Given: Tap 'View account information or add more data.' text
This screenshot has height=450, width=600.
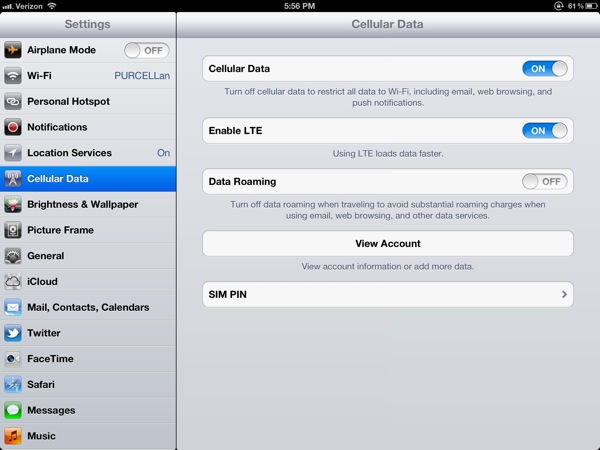Looking at the screenshot, I should point(388,266).
